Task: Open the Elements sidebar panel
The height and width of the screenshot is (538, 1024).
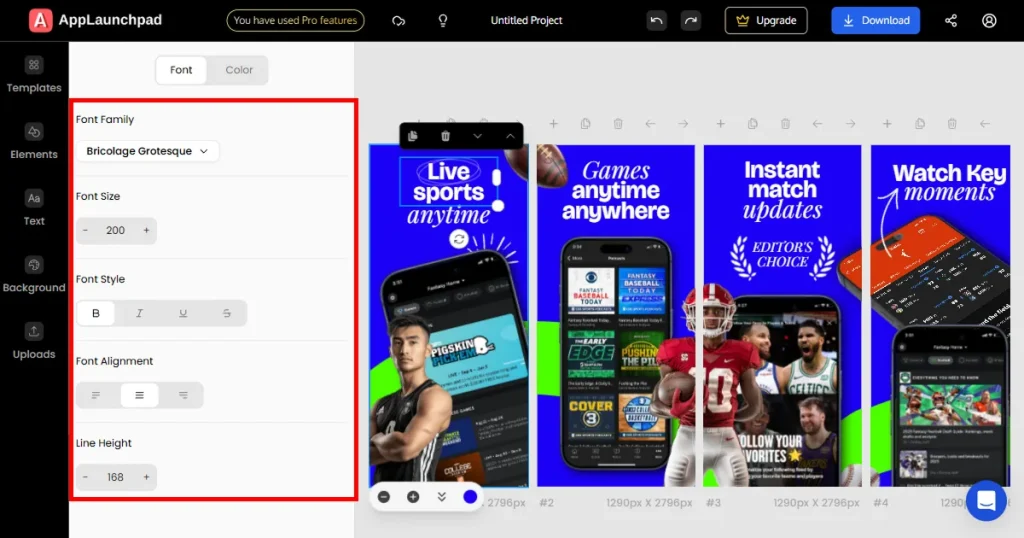Action: (34, 142)
